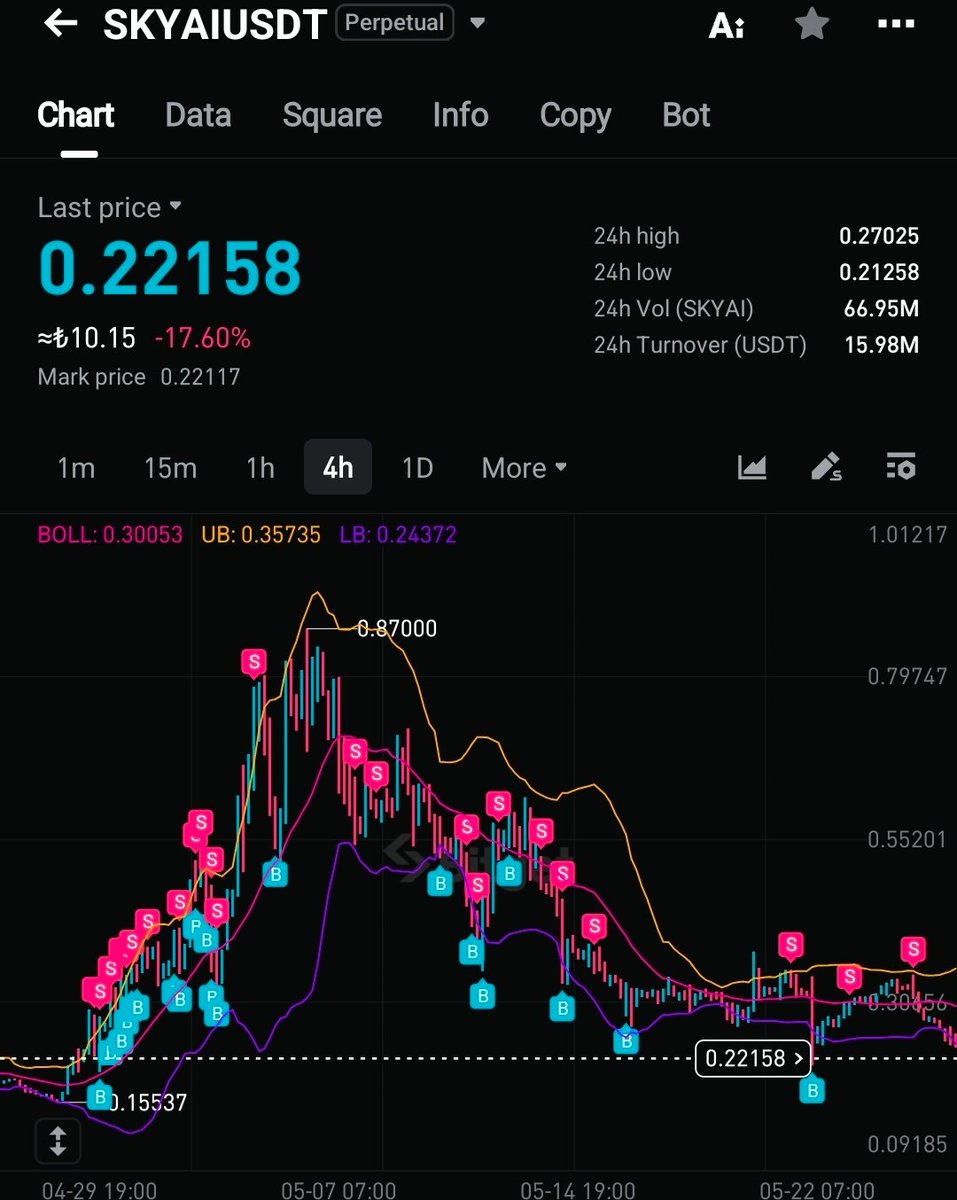This screenshot has height=1200, width=957.
Task: Tap the 24h low value 0.21258
Action: click(x=879, y=272)
